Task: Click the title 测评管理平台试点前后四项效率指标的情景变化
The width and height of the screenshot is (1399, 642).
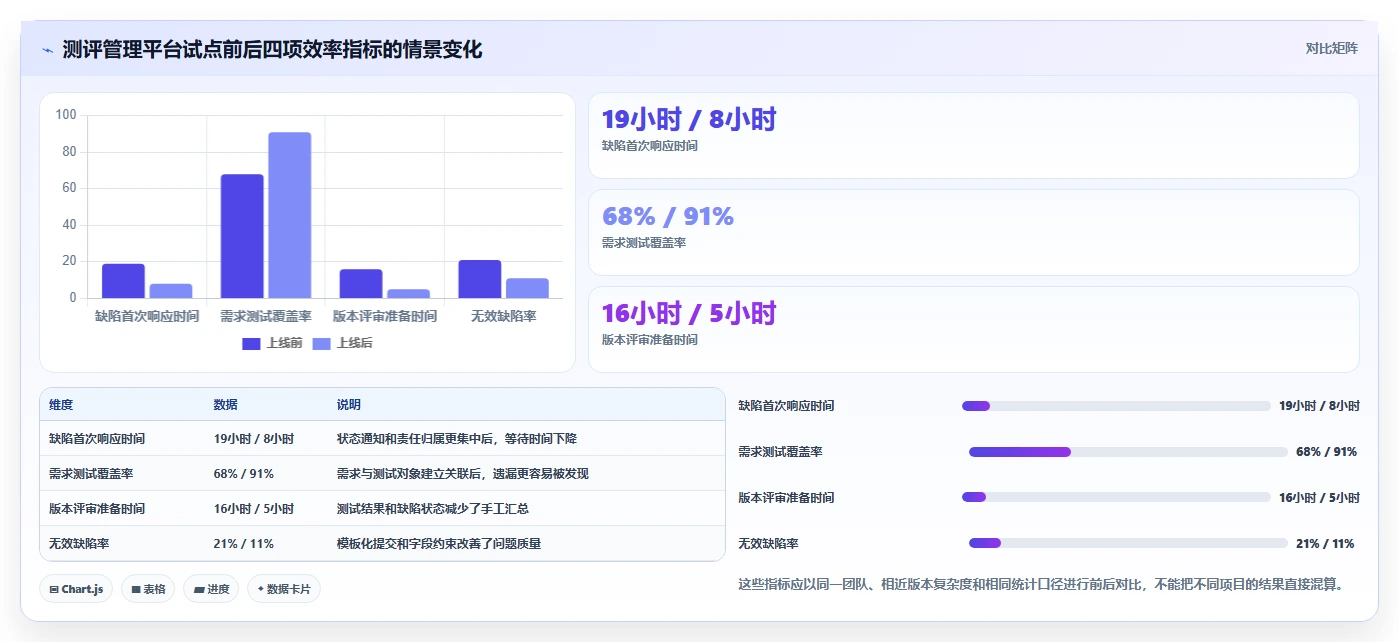Action: click(272, 49)
